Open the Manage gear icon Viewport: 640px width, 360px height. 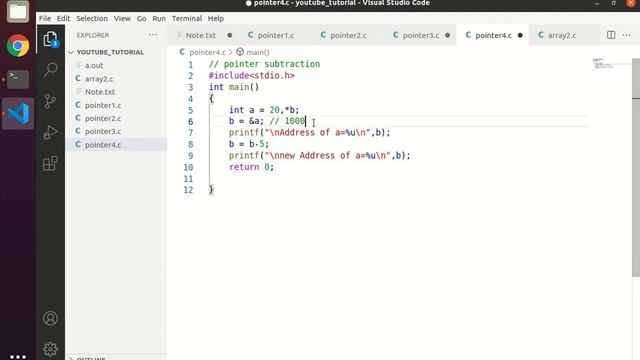click(x=51, y=349)
